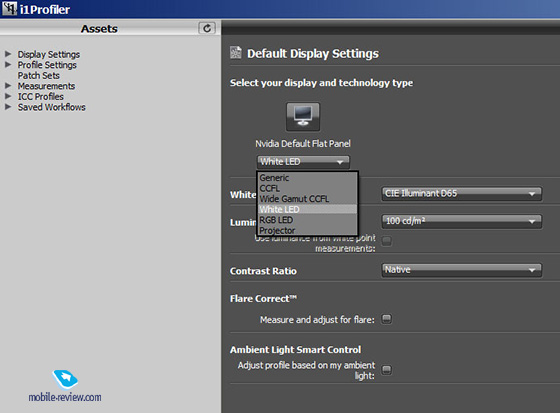Screen dimensions: 560x413
Task: Choose Generic from the technology list
Action: pos(308,178)
